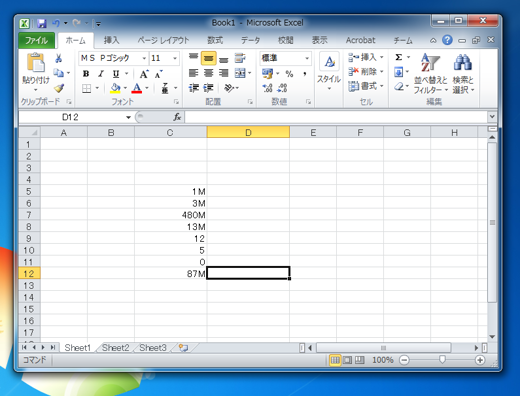
Task: Select cell C7 containing 480M
Action: point(170,215)
